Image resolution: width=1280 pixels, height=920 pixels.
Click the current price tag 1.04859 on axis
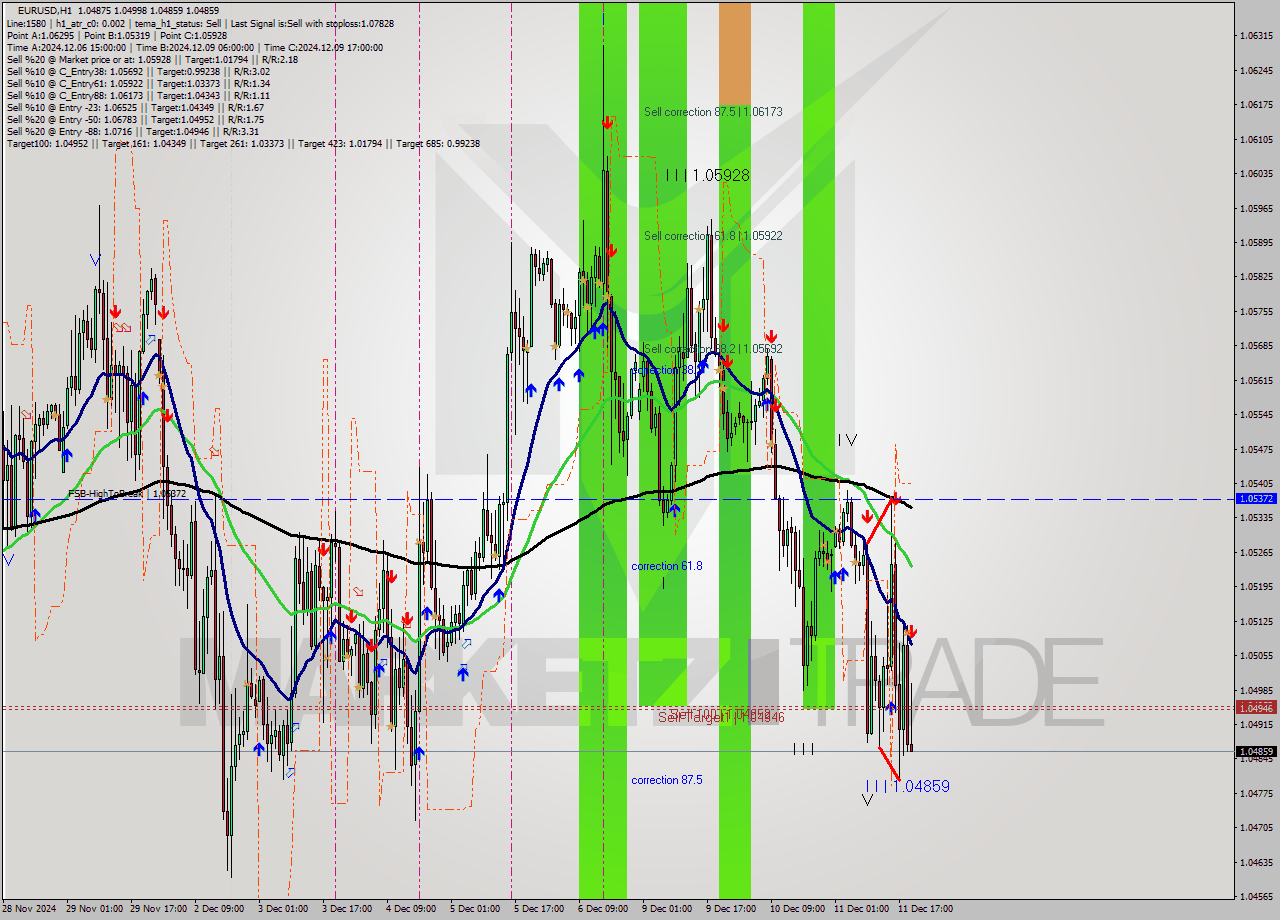[x=1256, y=751]
